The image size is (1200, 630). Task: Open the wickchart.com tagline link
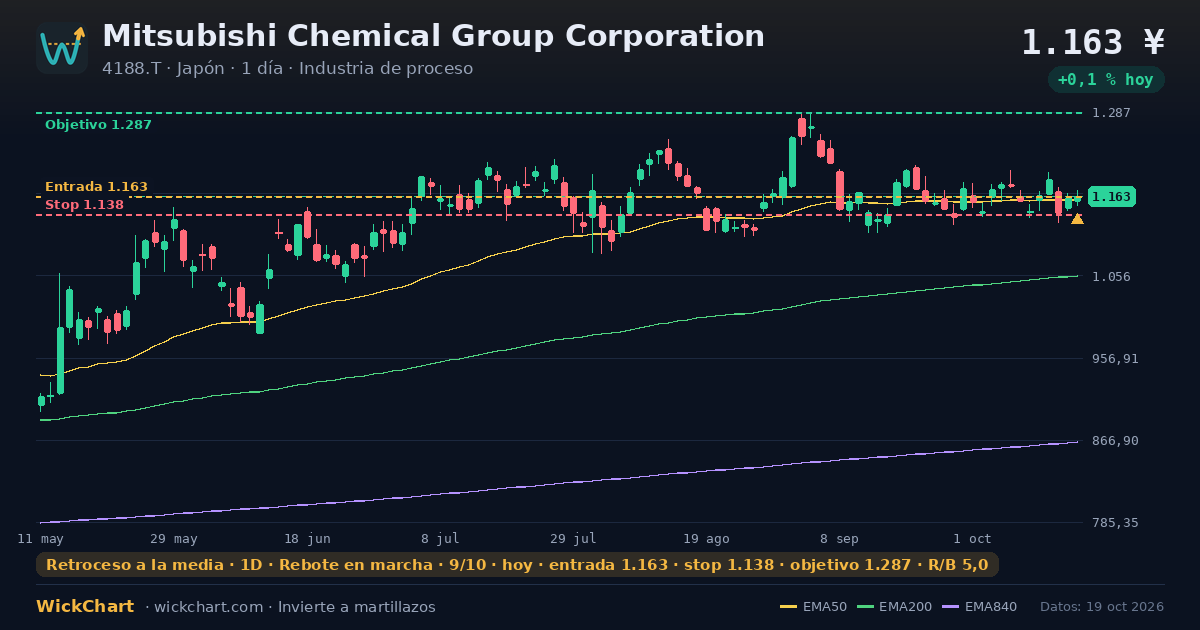290,607
